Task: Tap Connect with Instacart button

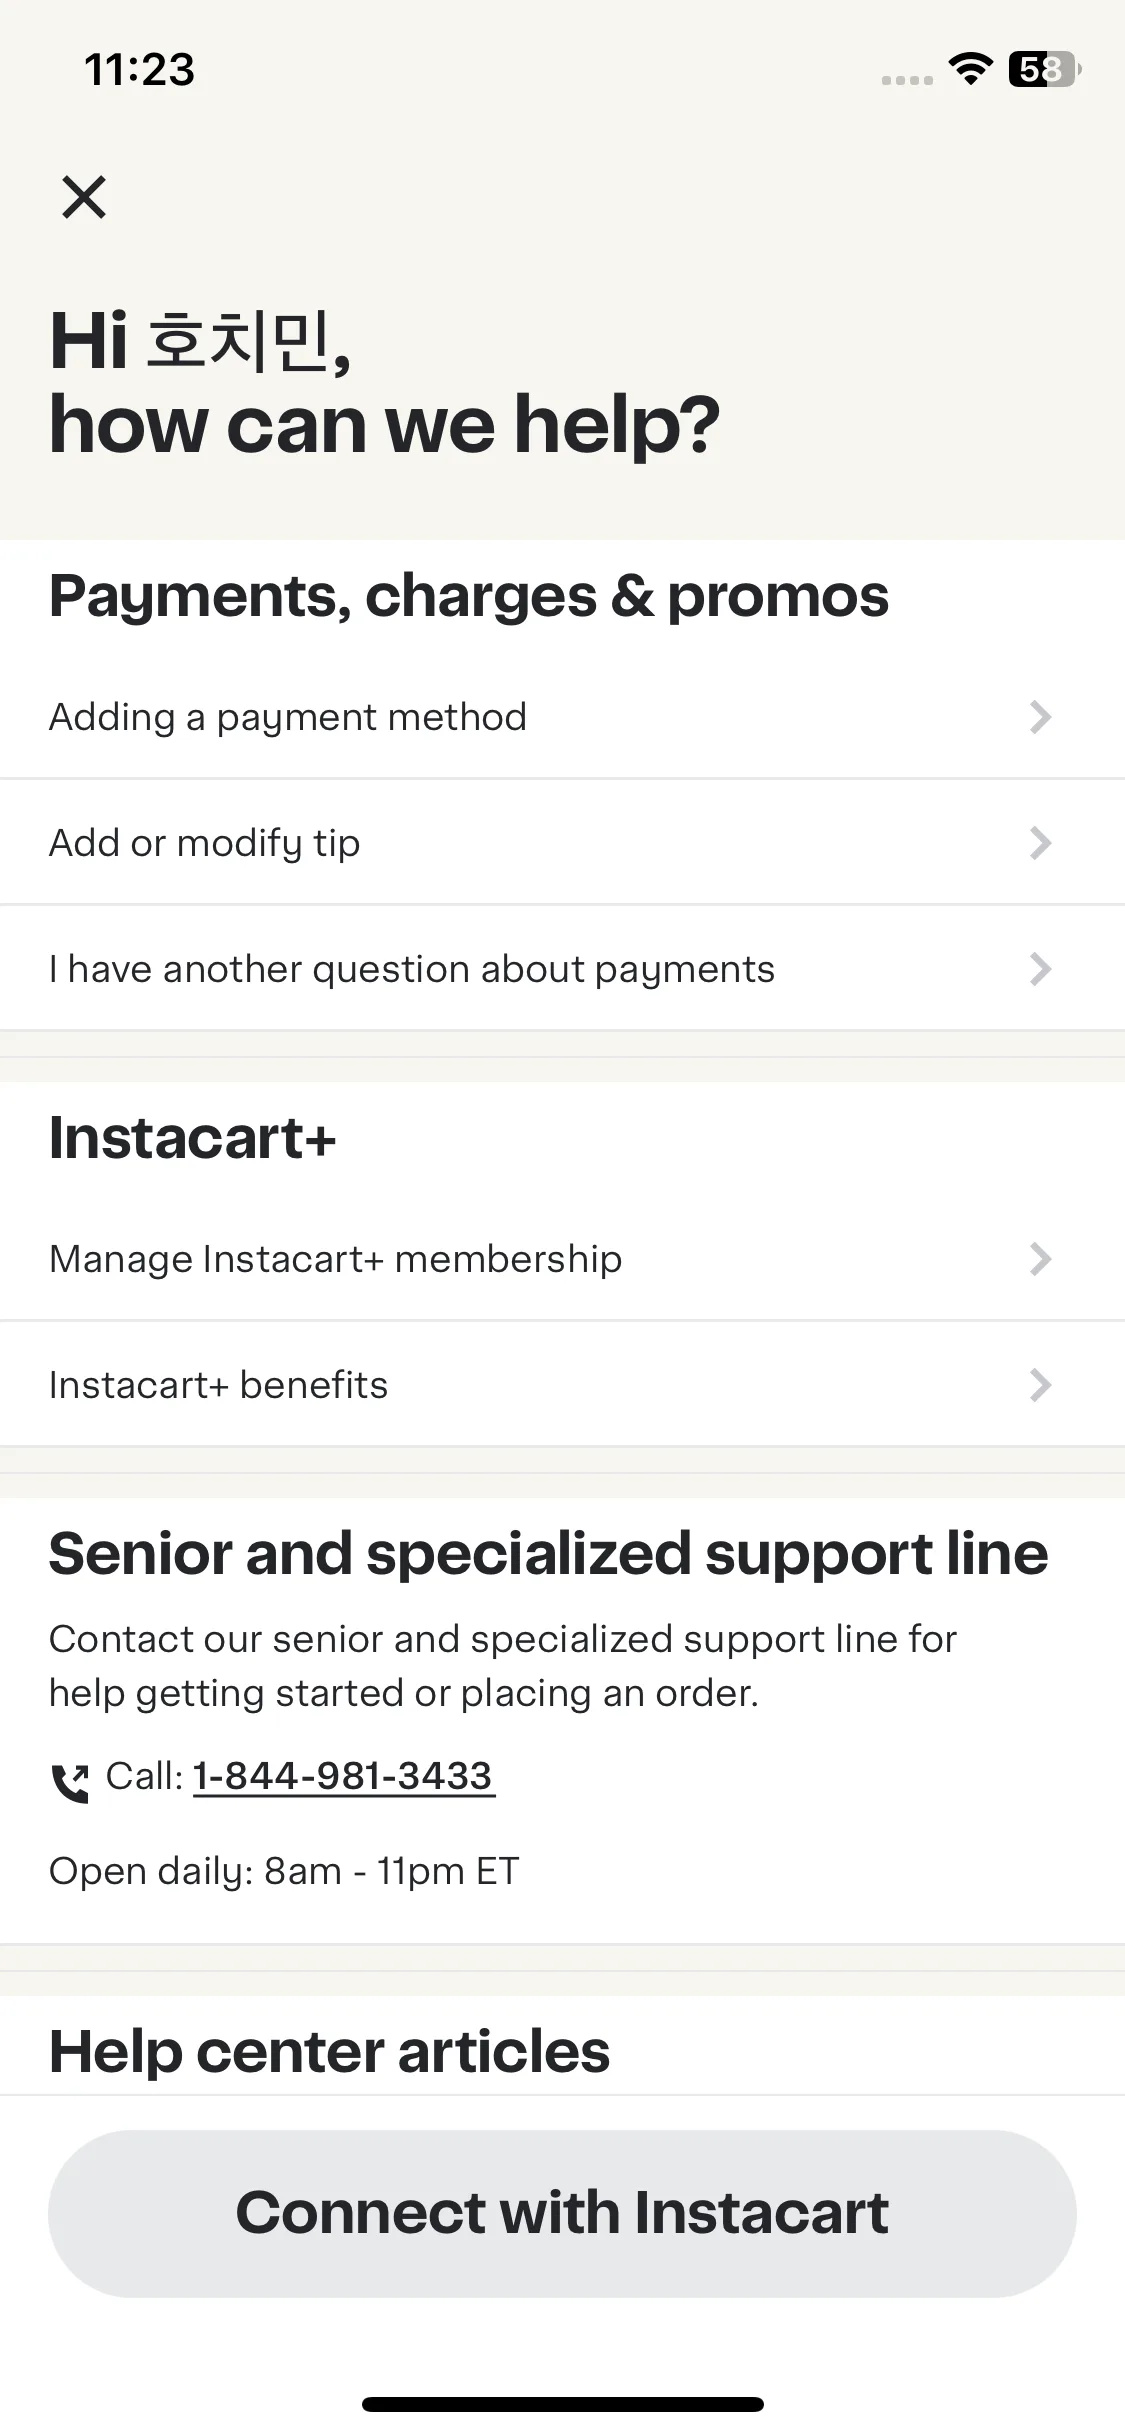Action: [x=562, y=2213]
